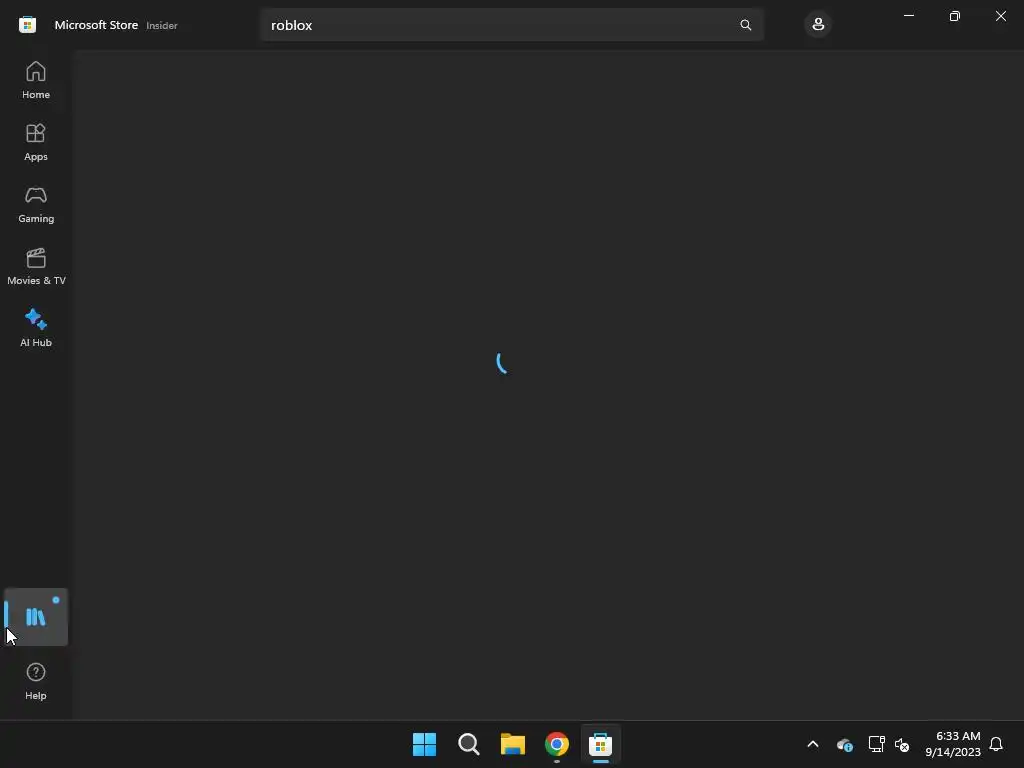The width and height of the screenshot is (1024, 768).
Task: Click the search box containing roblox
Action: pos(512,25)
